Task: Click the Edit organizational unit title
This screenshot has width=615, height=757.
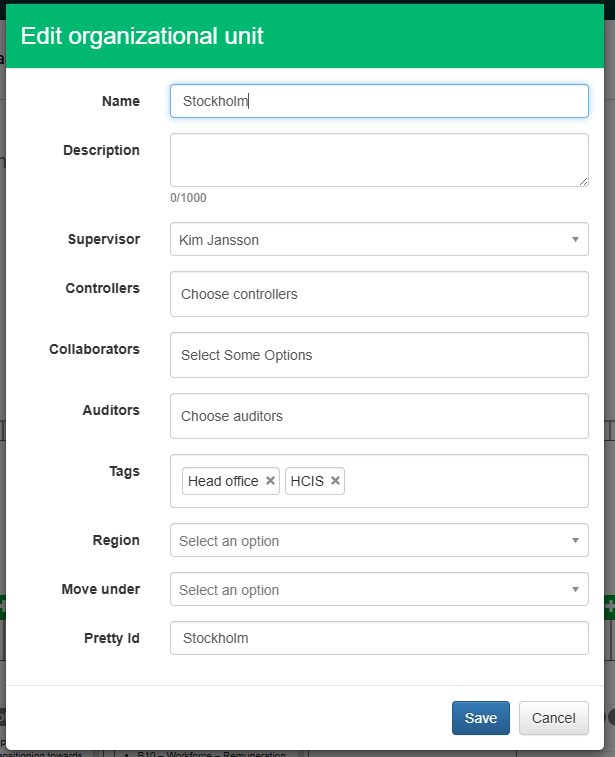Action: click(x=142, y=37)
